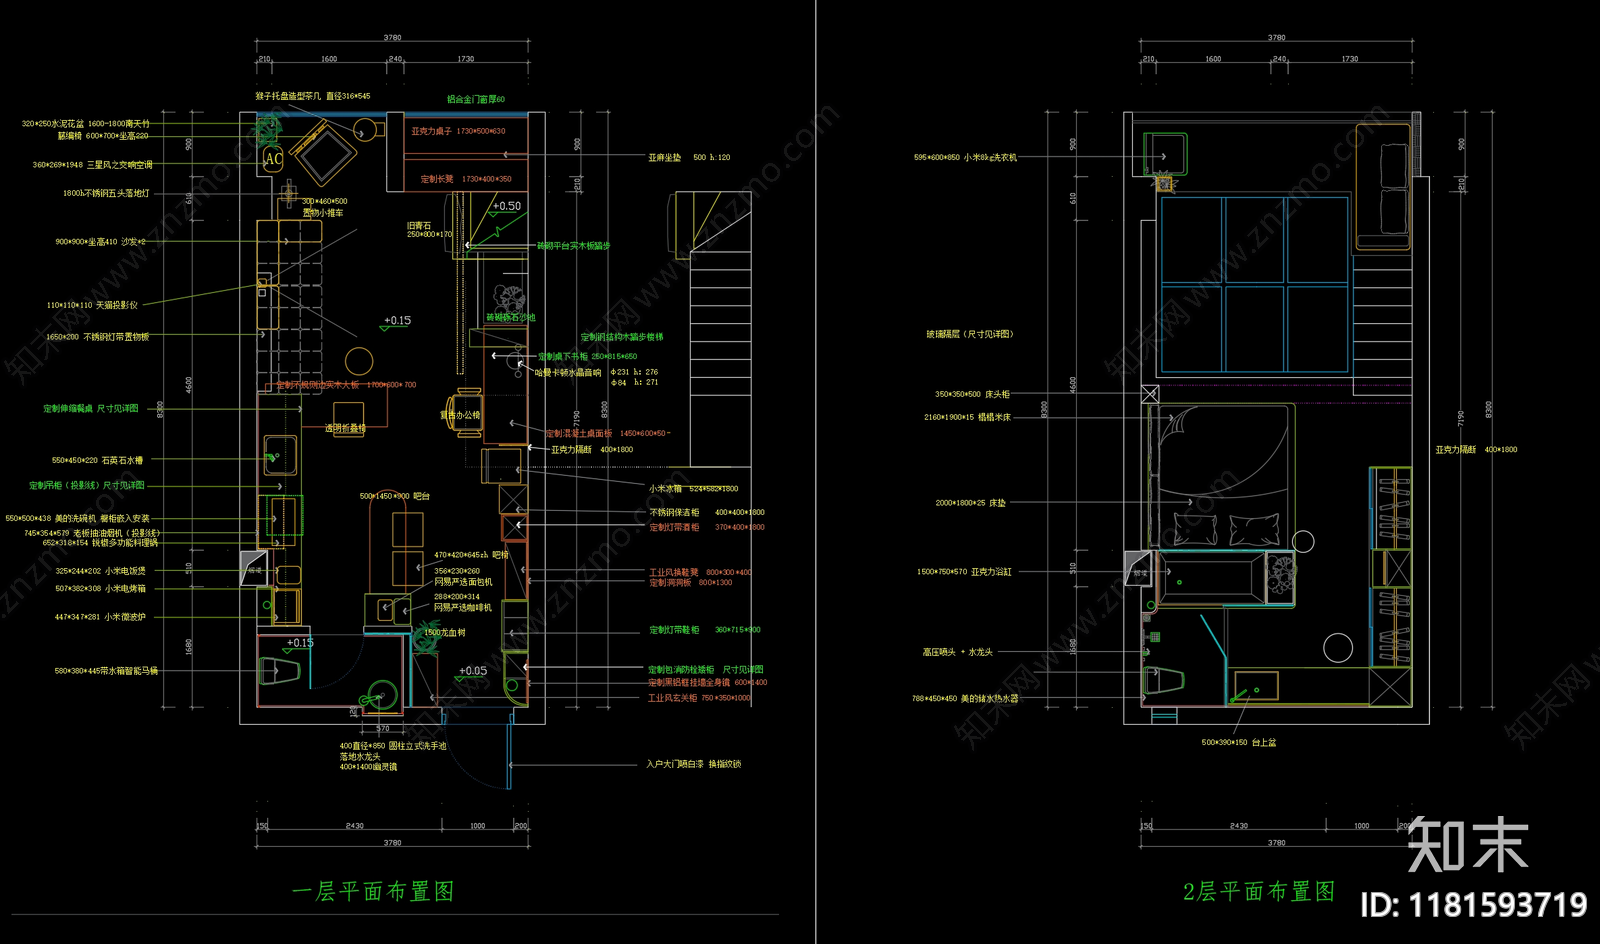Click the 500*1450*900 吧台 label
Viewport: 1600px width, 944px height.
[x=395, y=496]
